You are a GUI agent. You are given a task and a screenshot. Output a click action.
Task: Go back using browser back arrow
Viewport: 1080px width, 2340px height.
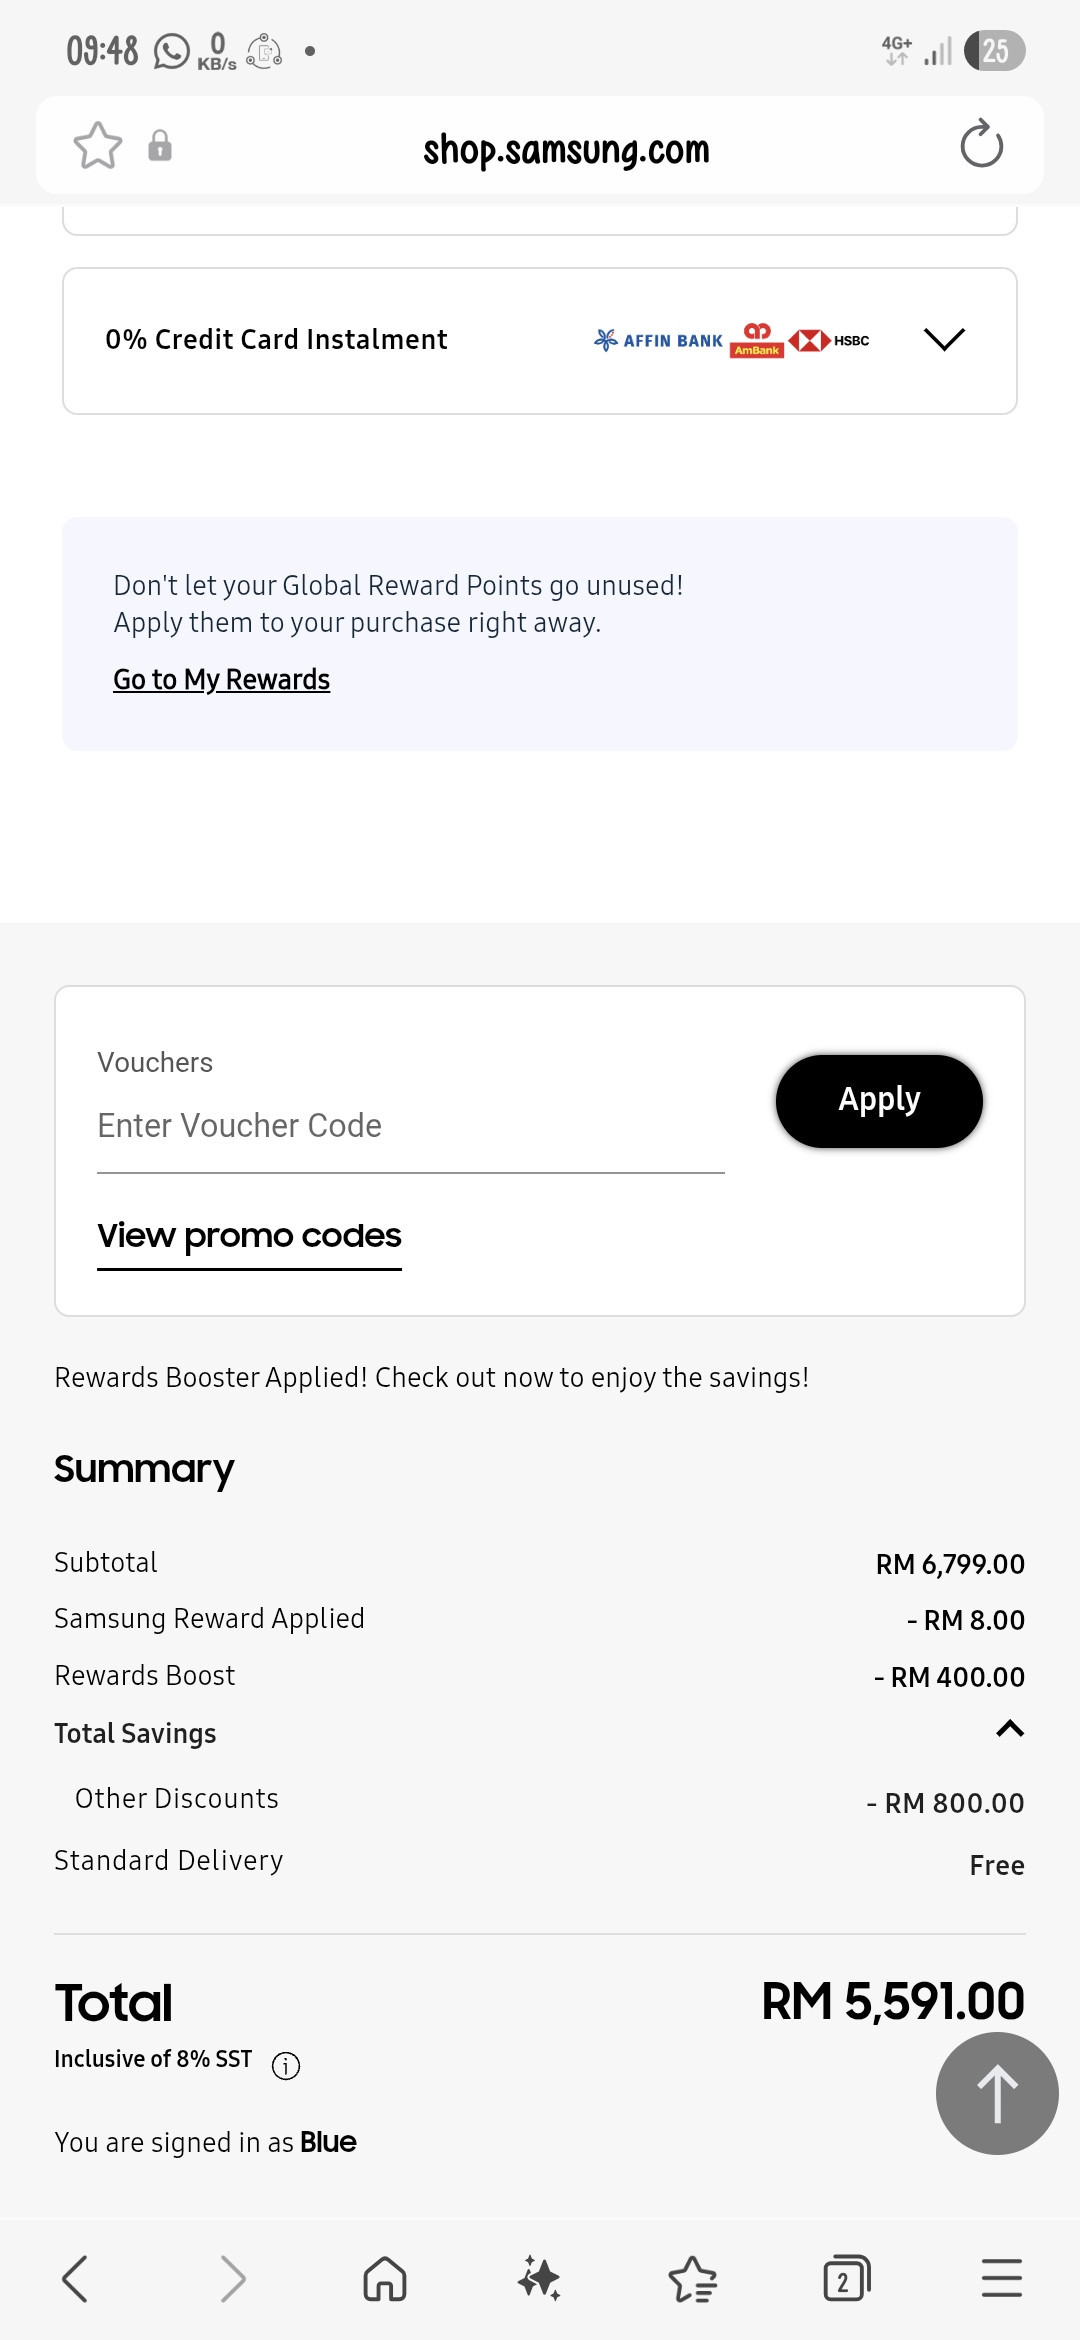pyautogui.click(x=75, y=2279)
